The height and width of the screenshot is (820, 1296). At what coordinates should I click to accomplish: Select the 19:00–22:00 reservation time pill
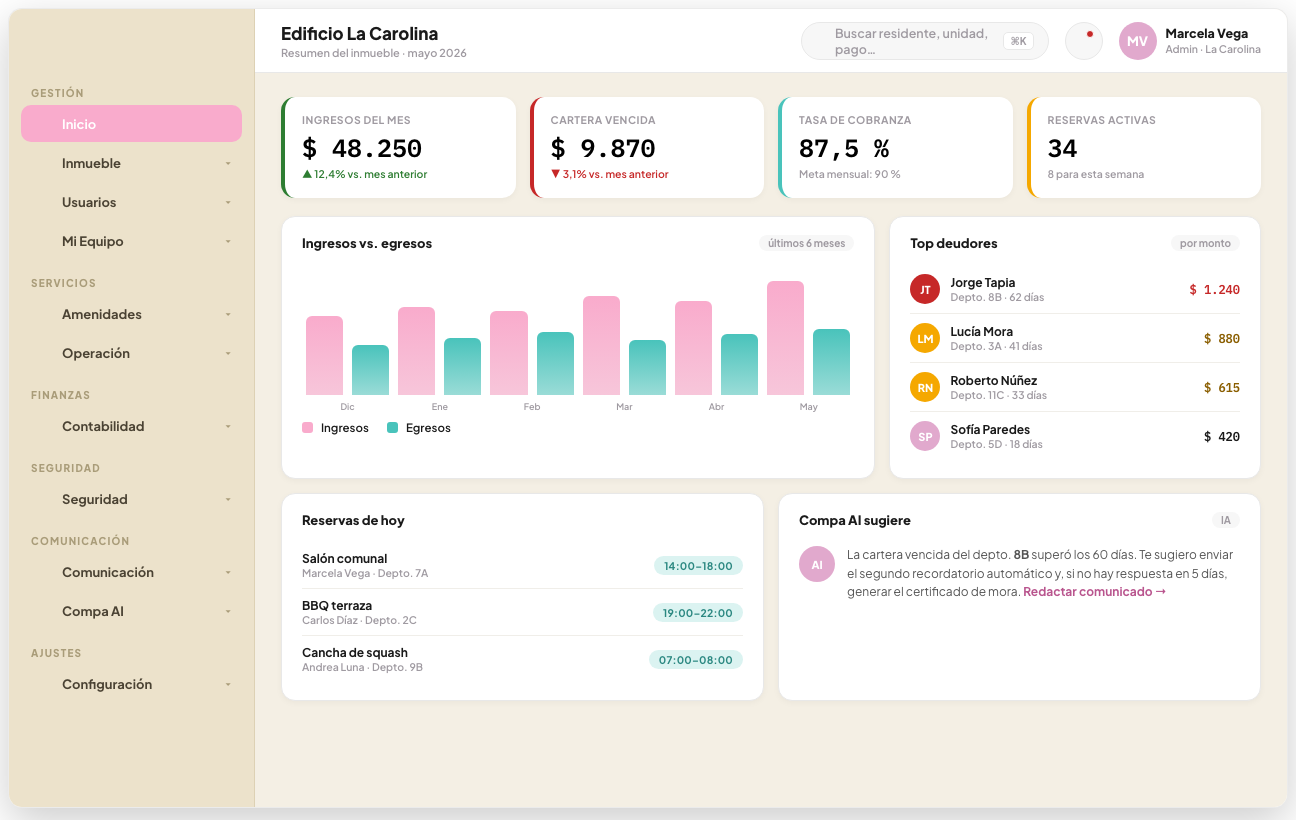698,613
